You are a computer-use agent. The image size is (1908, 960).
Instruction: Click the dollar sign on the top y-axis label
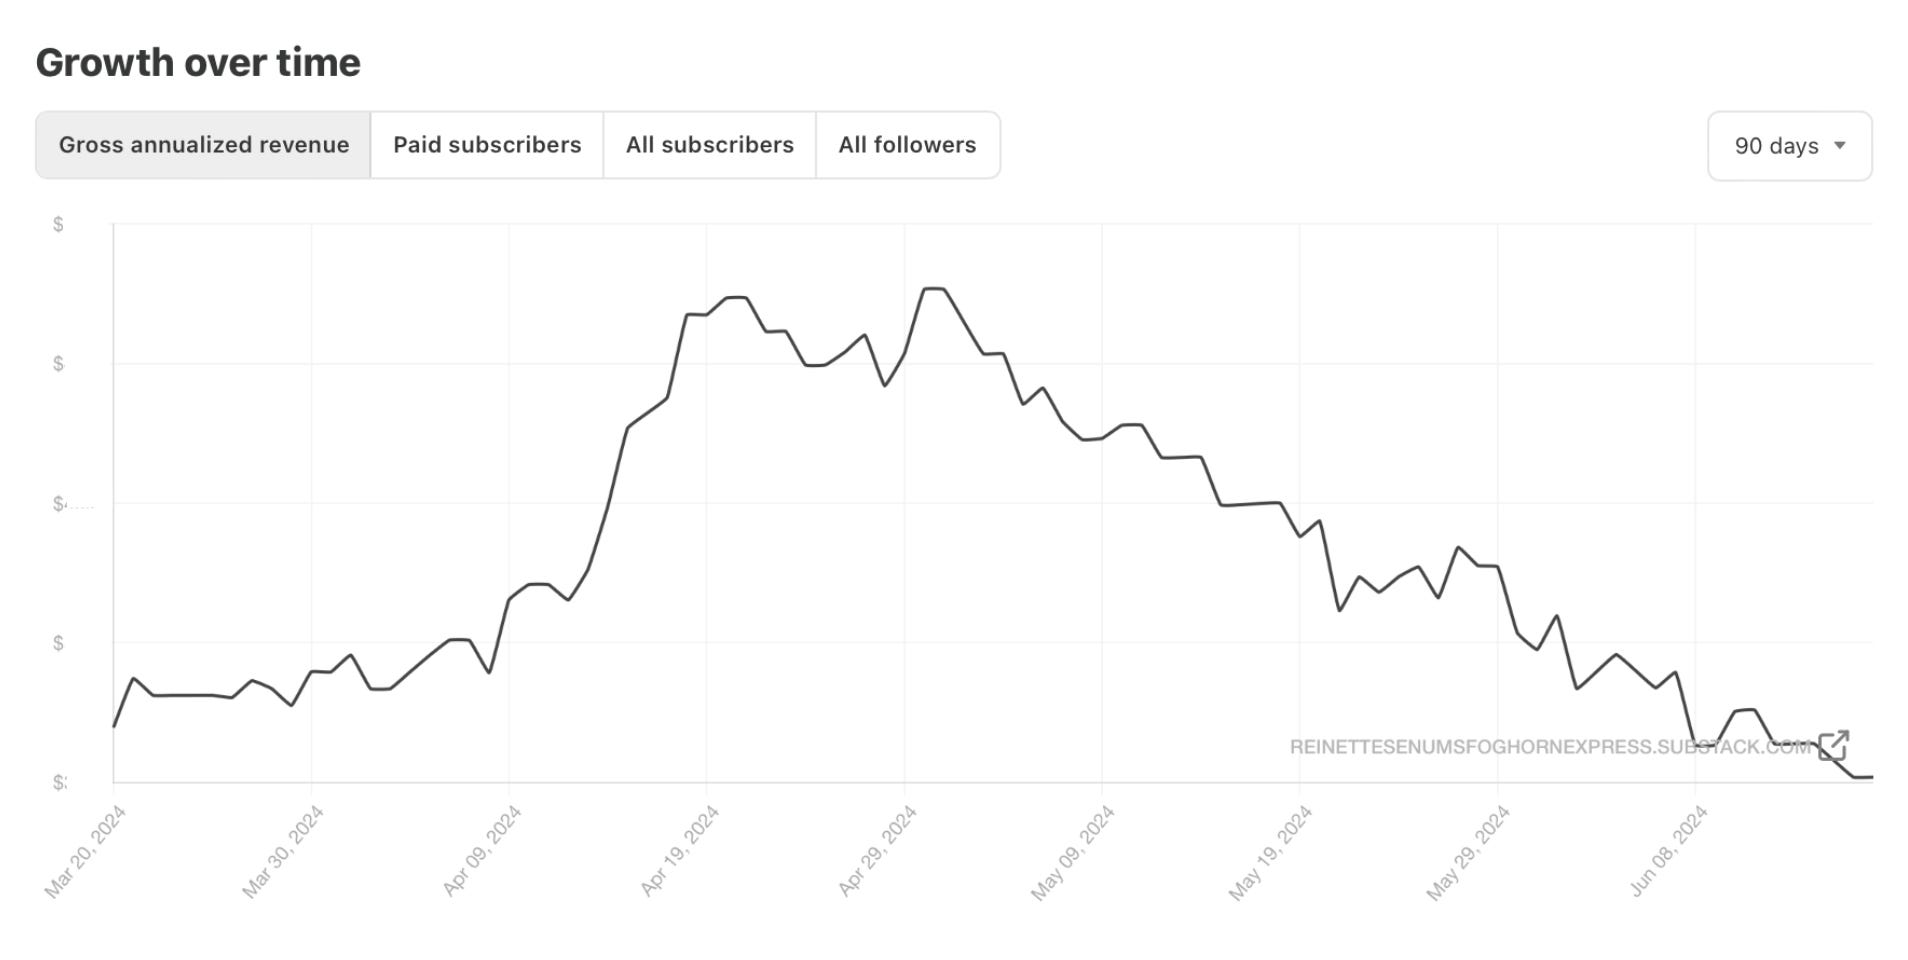[58, 222]
